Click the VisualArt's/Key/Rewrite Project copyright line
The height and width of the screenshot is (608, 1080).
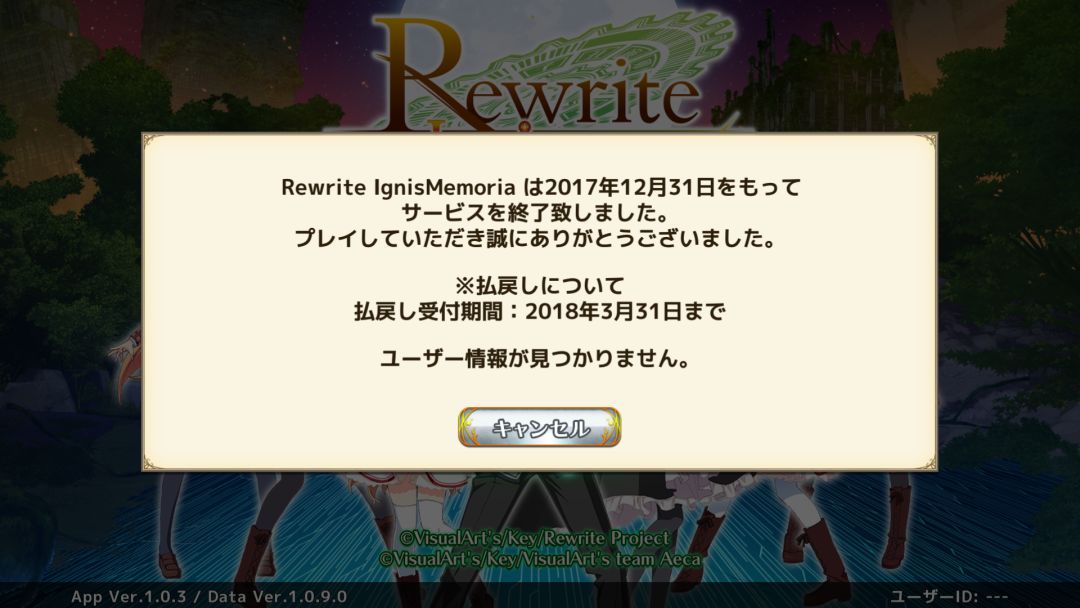pyautogui.click(x=534, y=538)
